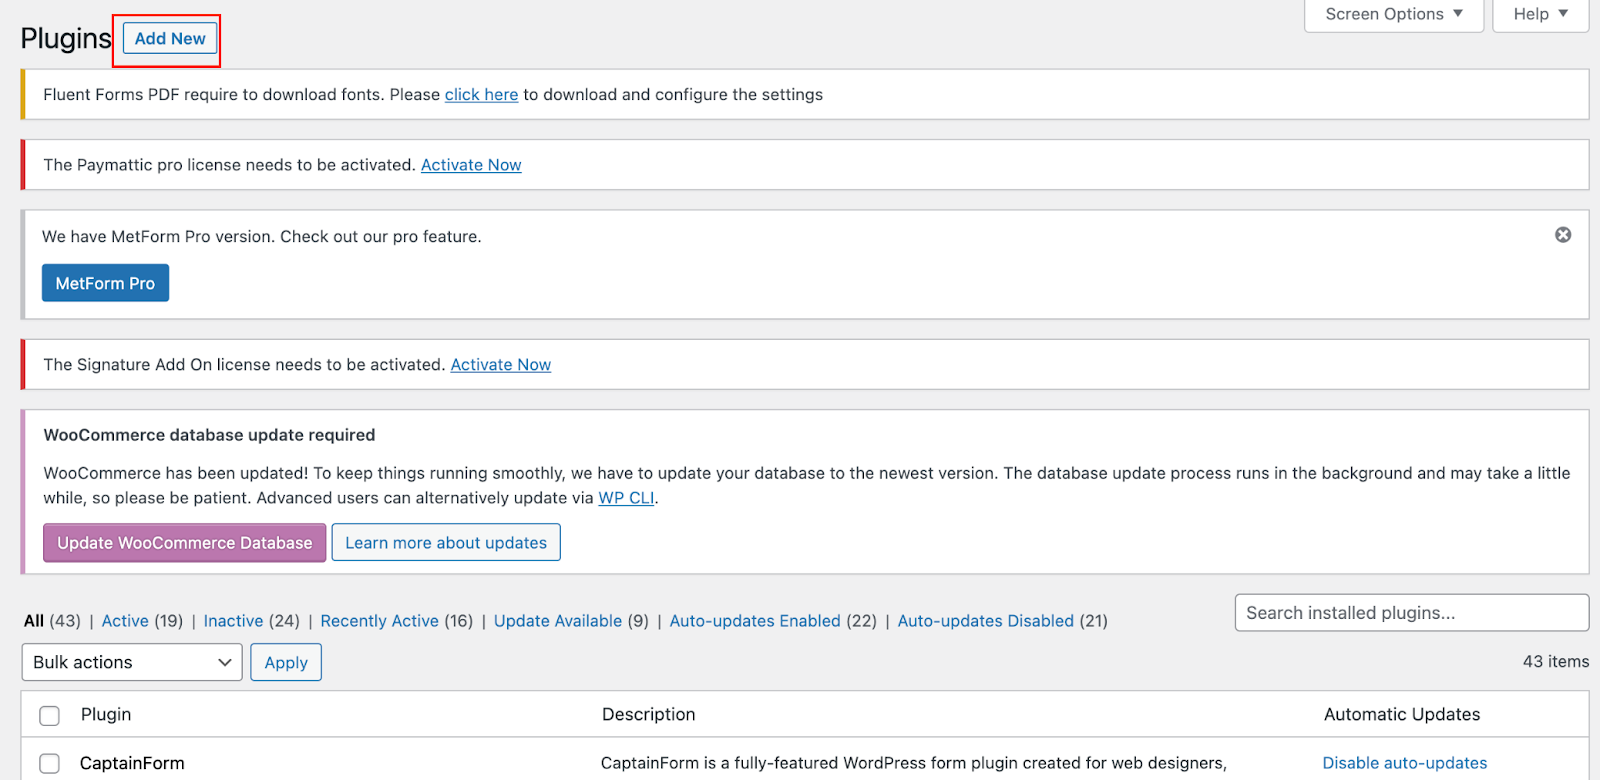The width and height of the screenshot is (1600, 780).
Task: View Recently Active plugins
Action: [379, 621]
